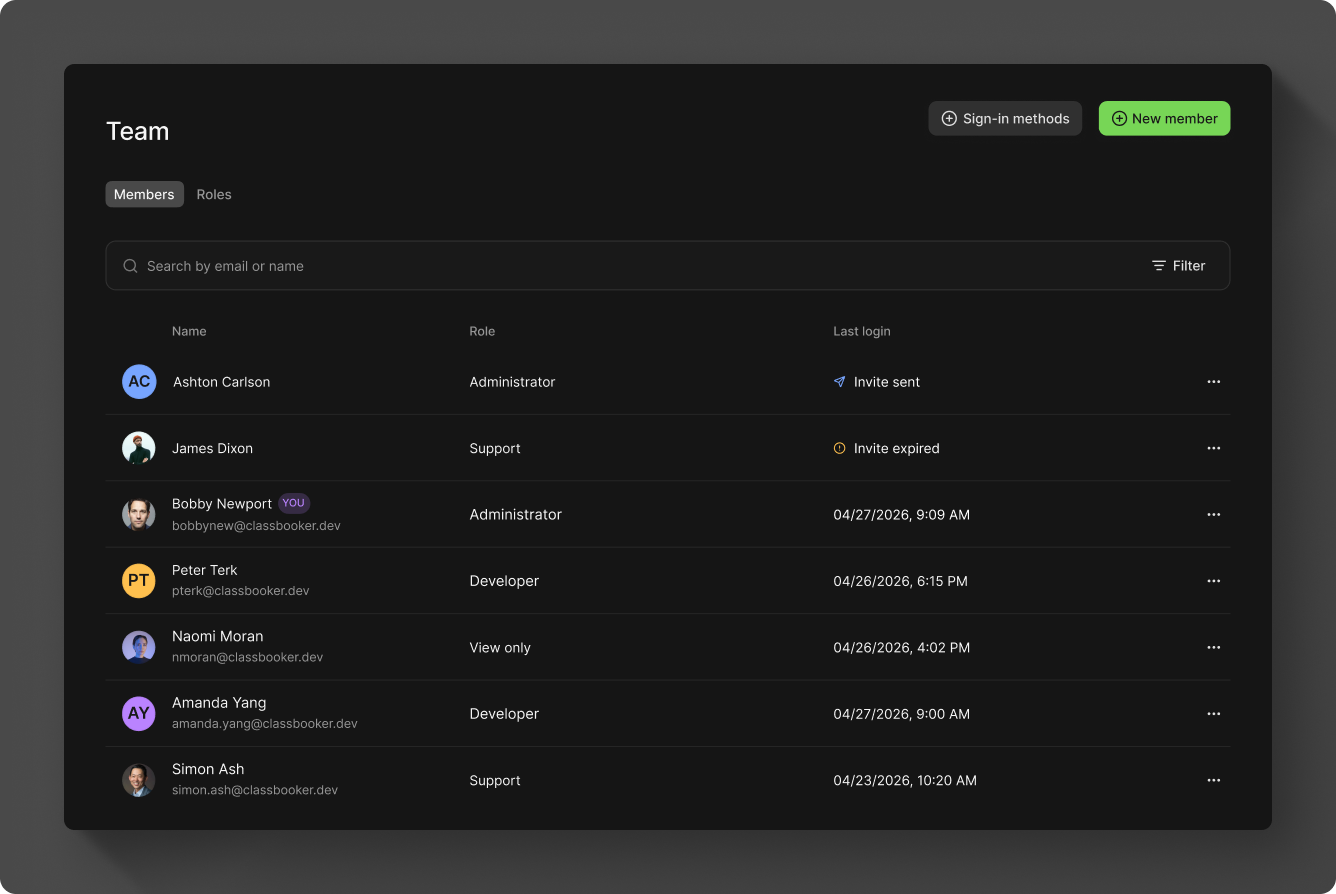The height and width of the screenshot is (894, 1336).
Task: Click the YOU badge next to Bobby Newport
Action: (x=293, y=503)
